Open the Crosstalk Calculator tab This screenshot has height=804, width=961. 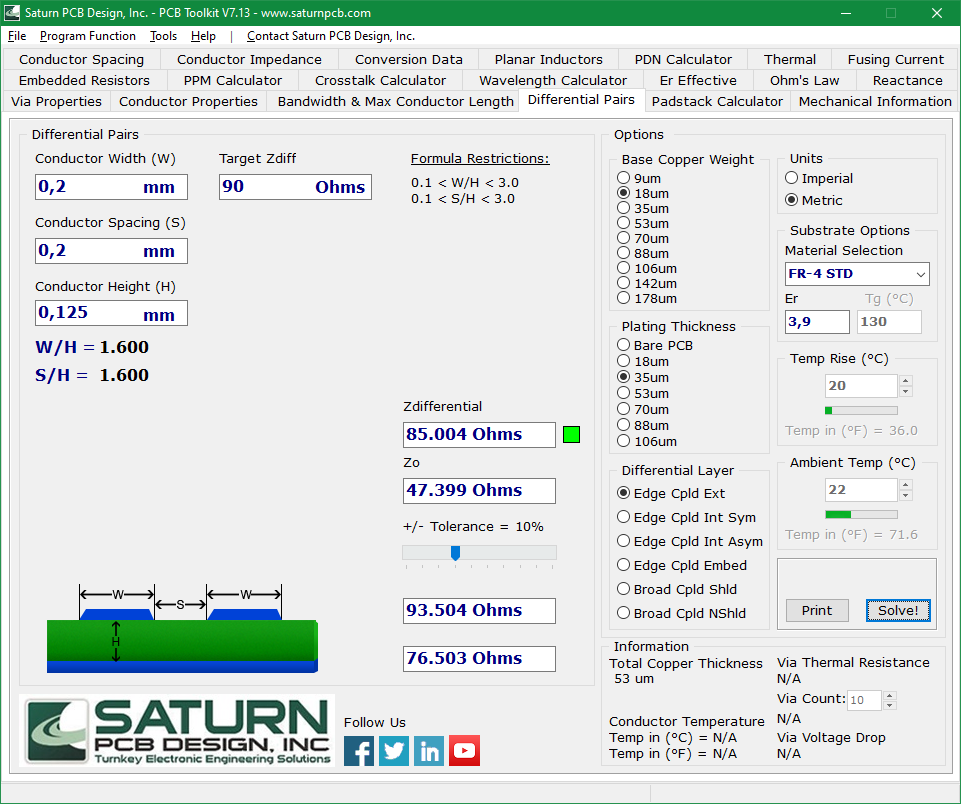[380, 80]
